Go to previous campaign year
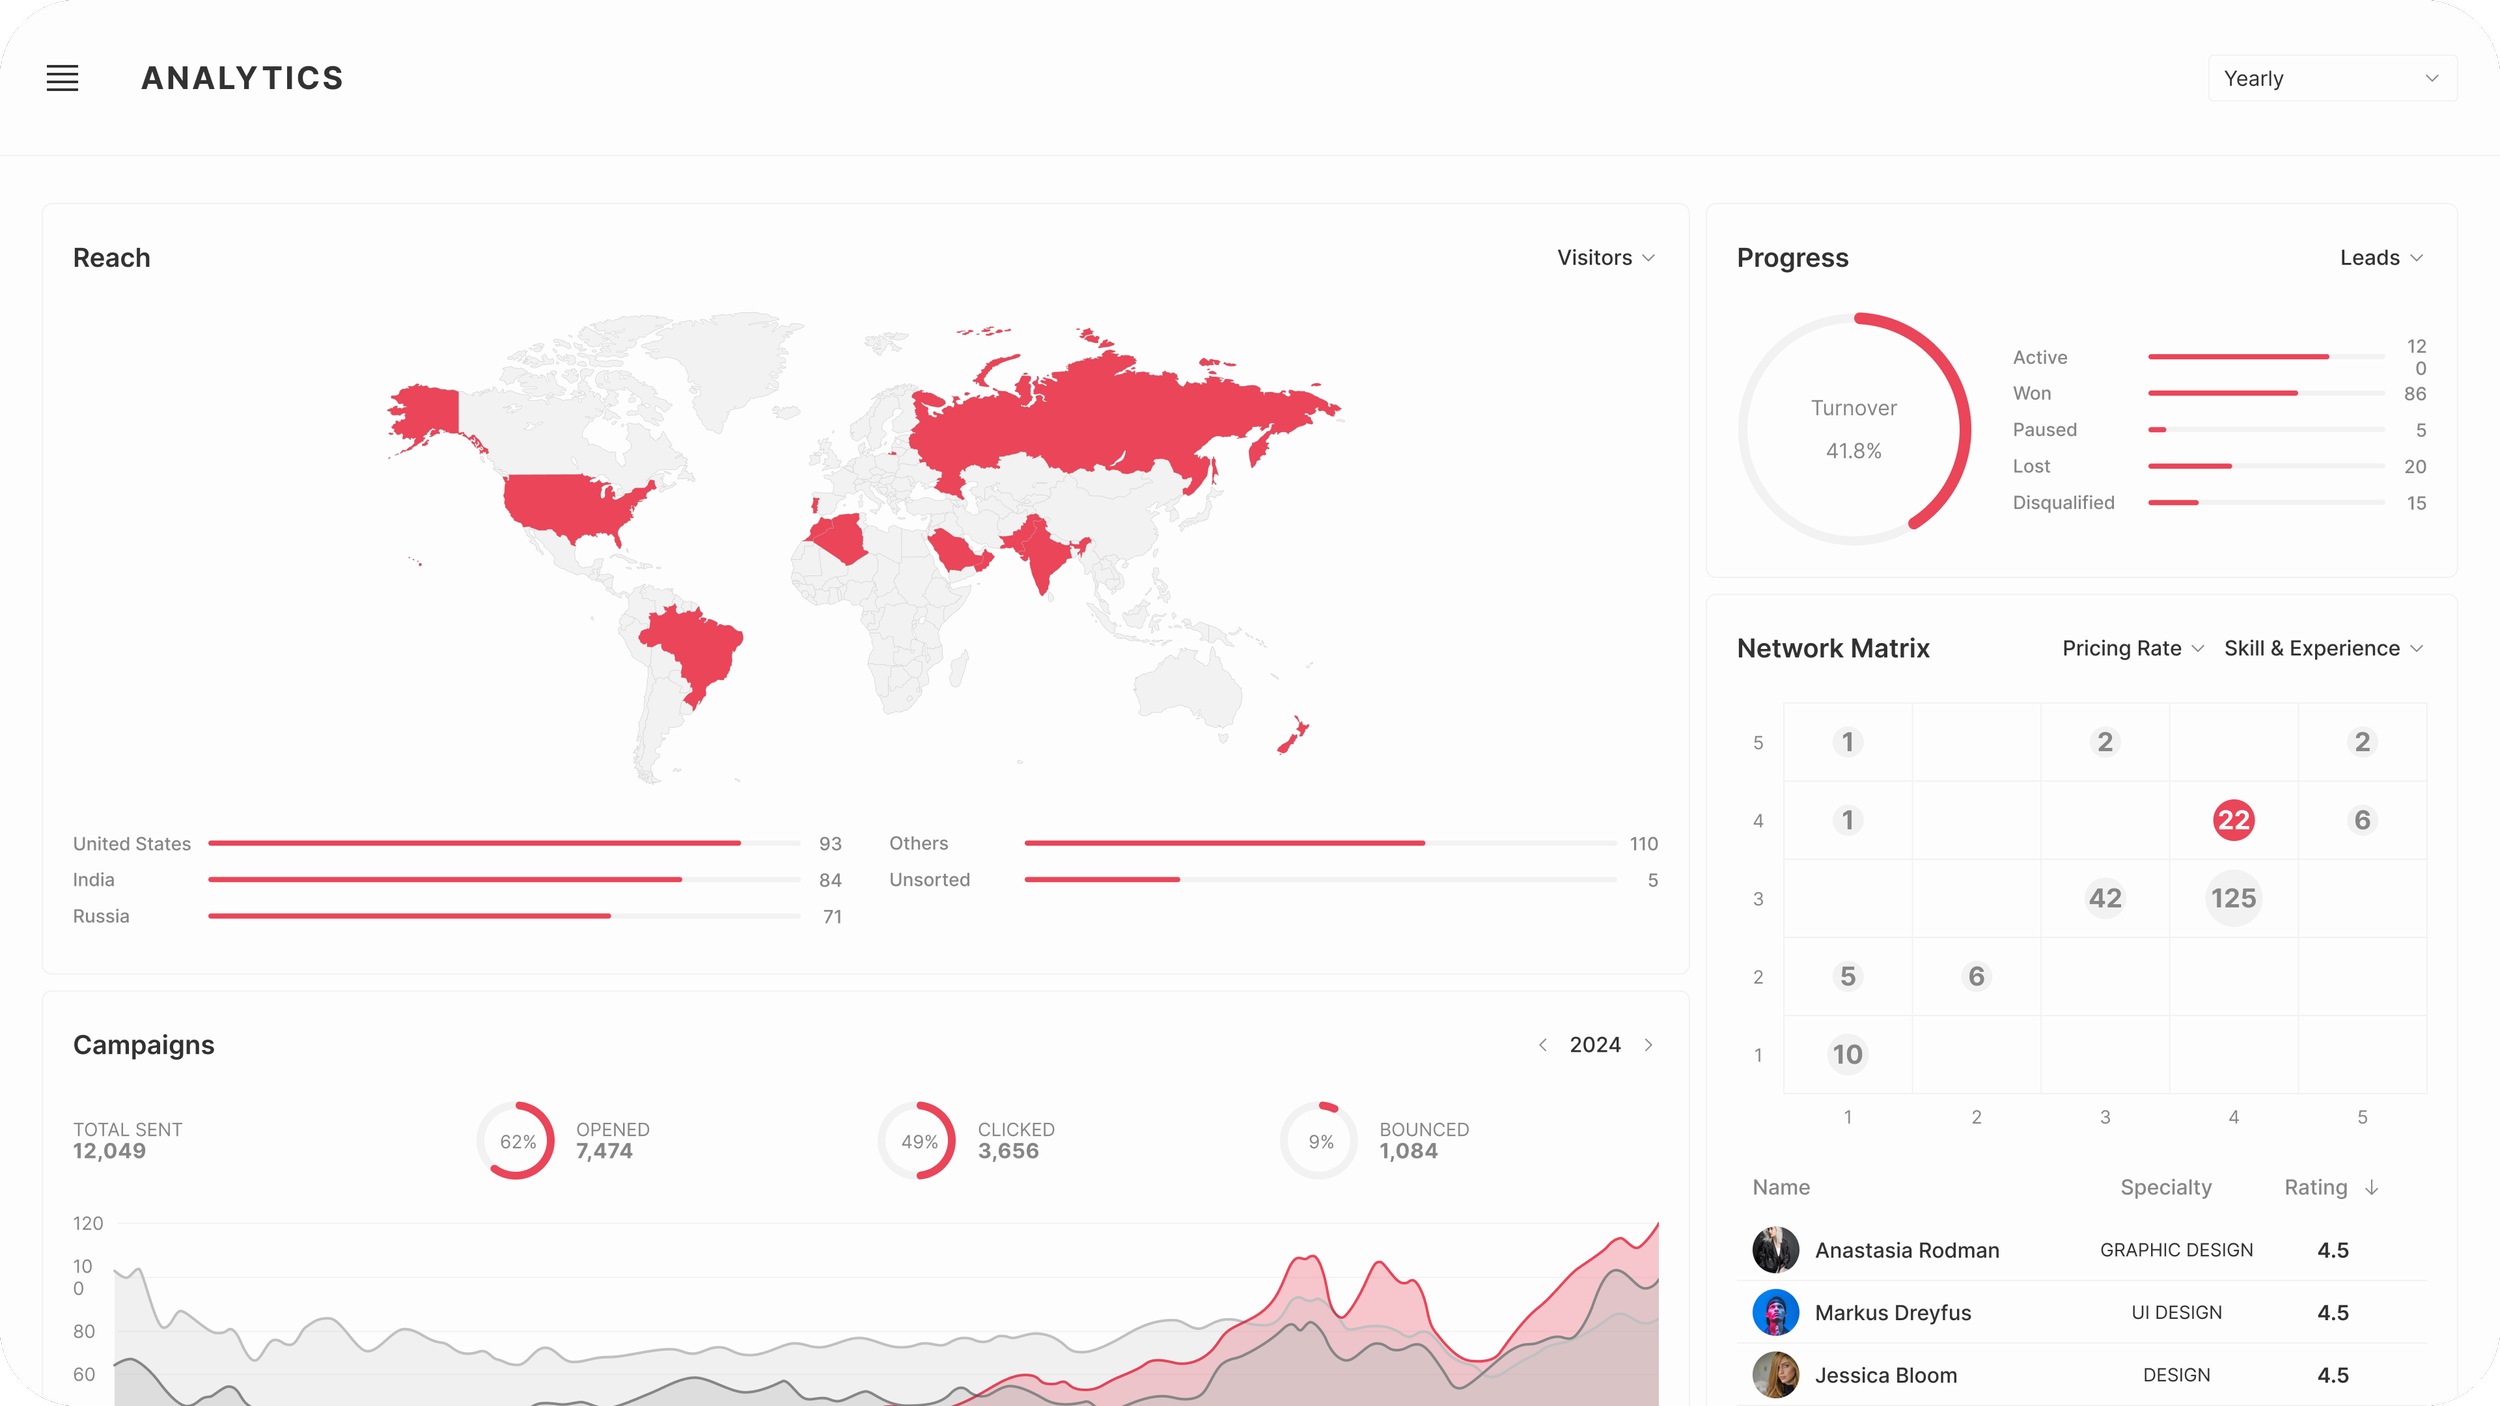This screenshot has height=1406, width=2500. 1543,1045
